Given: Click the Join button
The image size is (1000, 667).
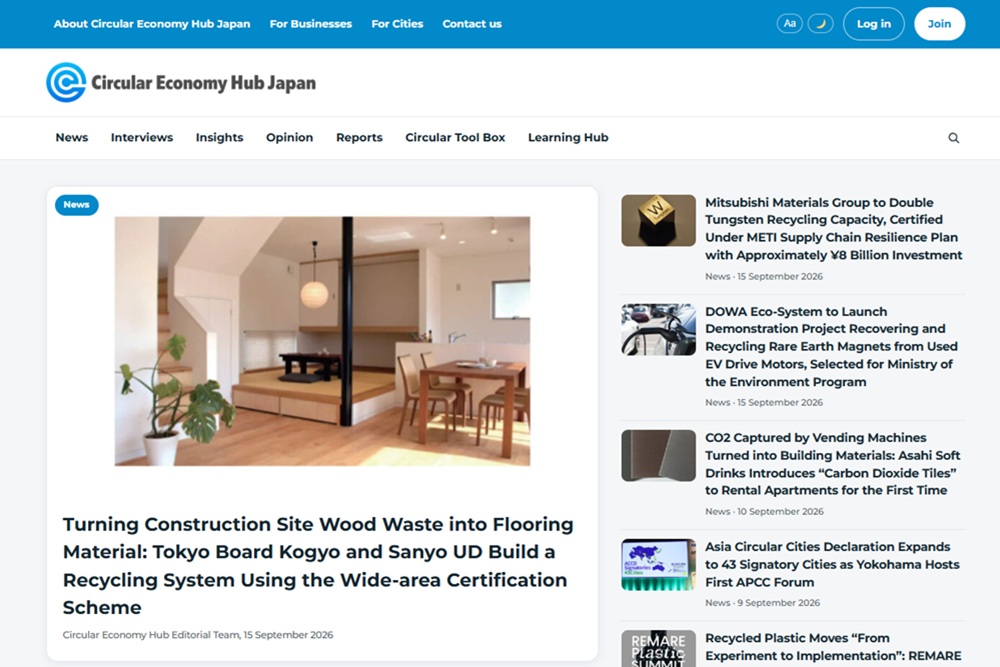Looking at the screenshot, I should [x=939, y=24].
